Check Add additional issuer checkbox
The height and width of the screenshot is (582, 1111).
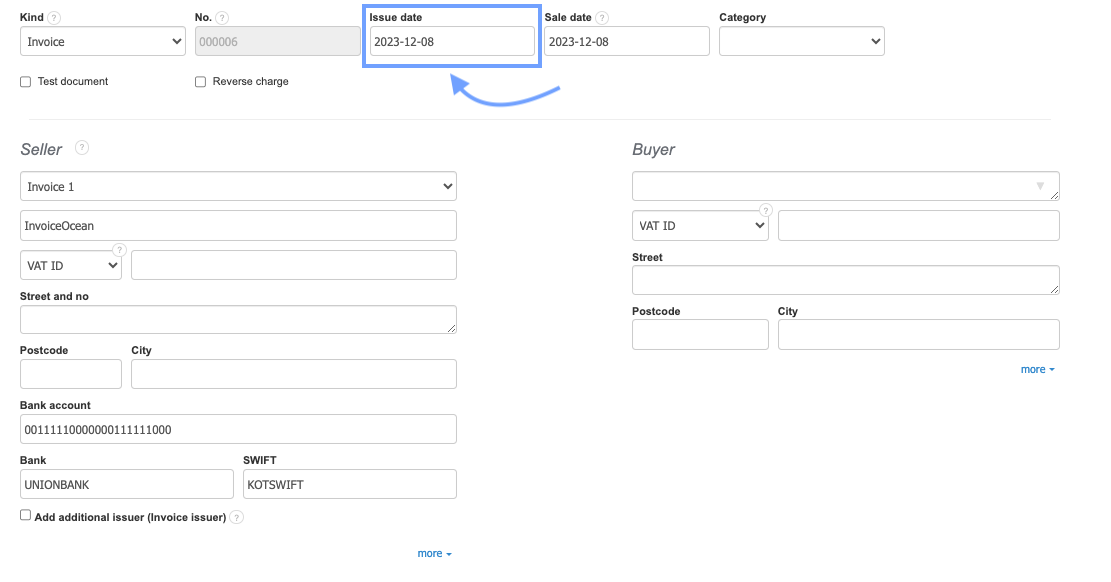tap(26, 516)
